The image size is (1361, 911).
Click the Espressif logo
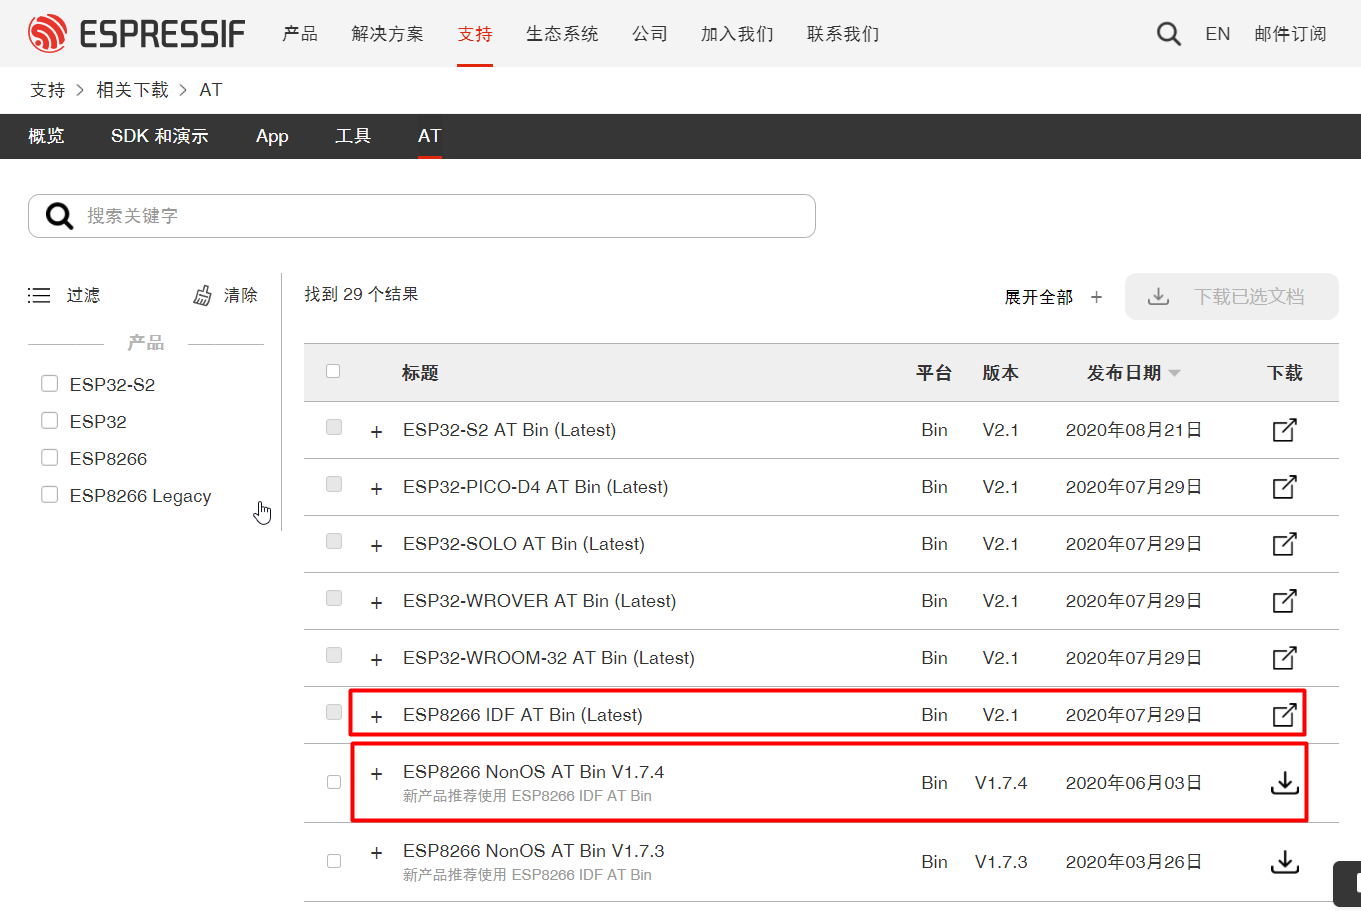click(x=137, y=32)
